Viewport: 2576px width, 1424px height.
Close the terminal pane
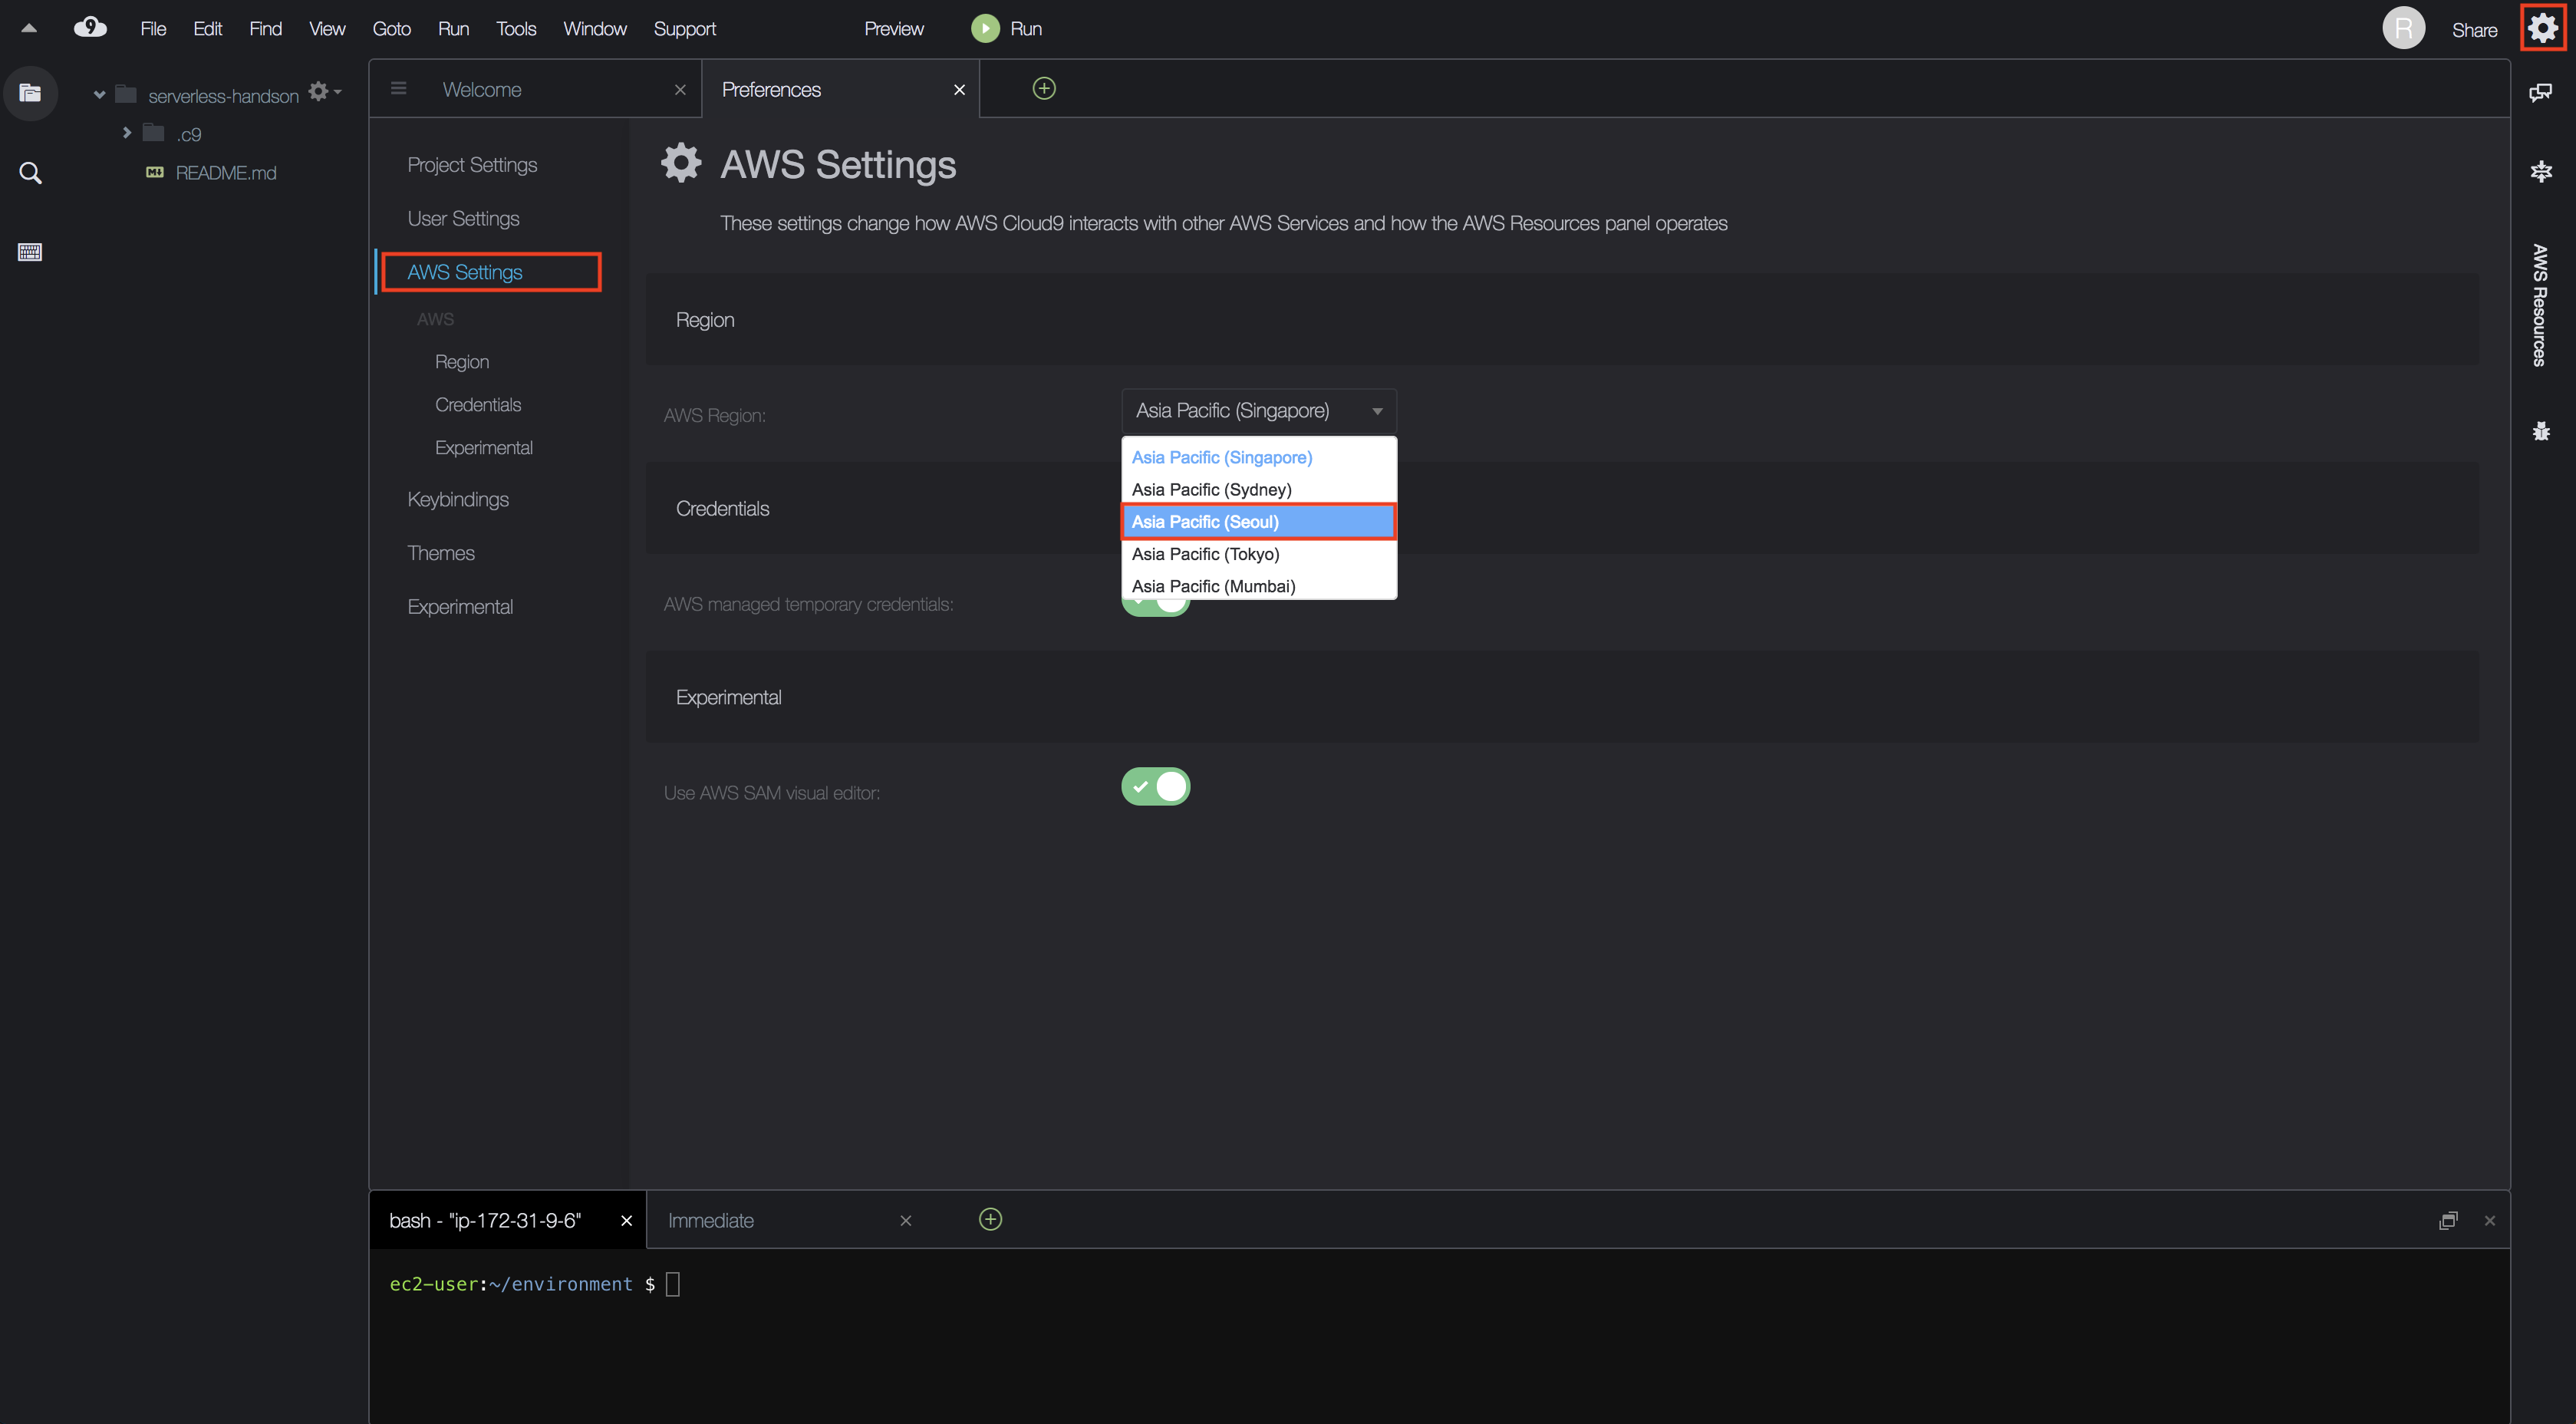click(2490, 1220)
